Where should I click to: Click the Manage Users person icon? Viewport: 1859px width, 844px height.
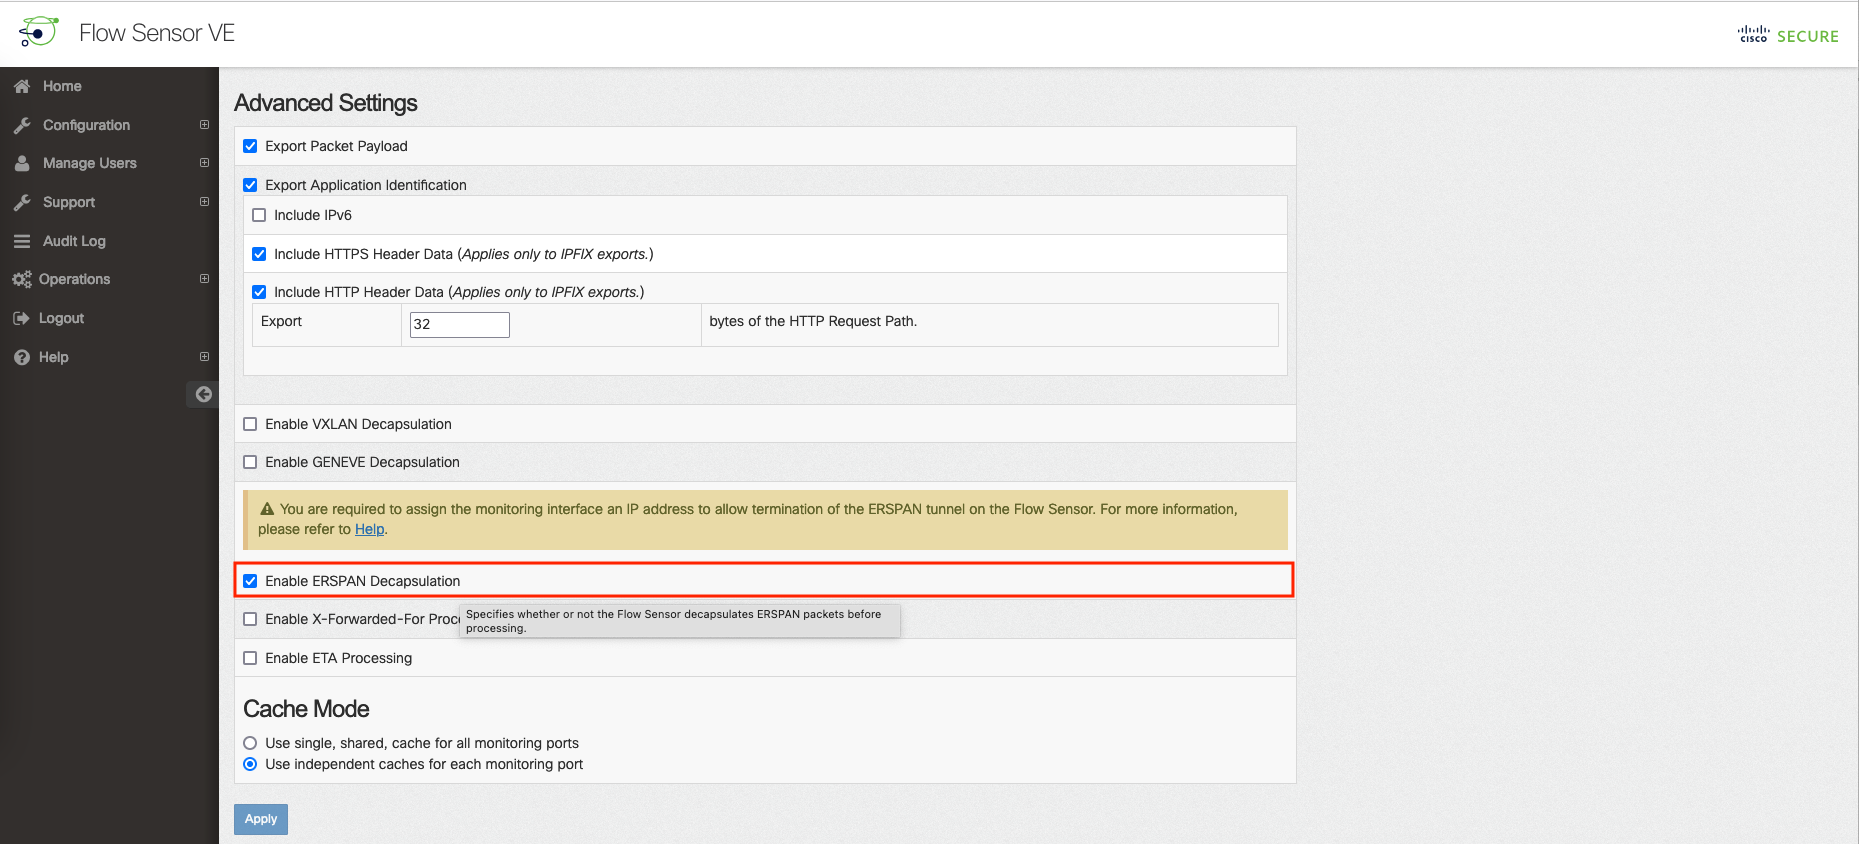[22, 163]
